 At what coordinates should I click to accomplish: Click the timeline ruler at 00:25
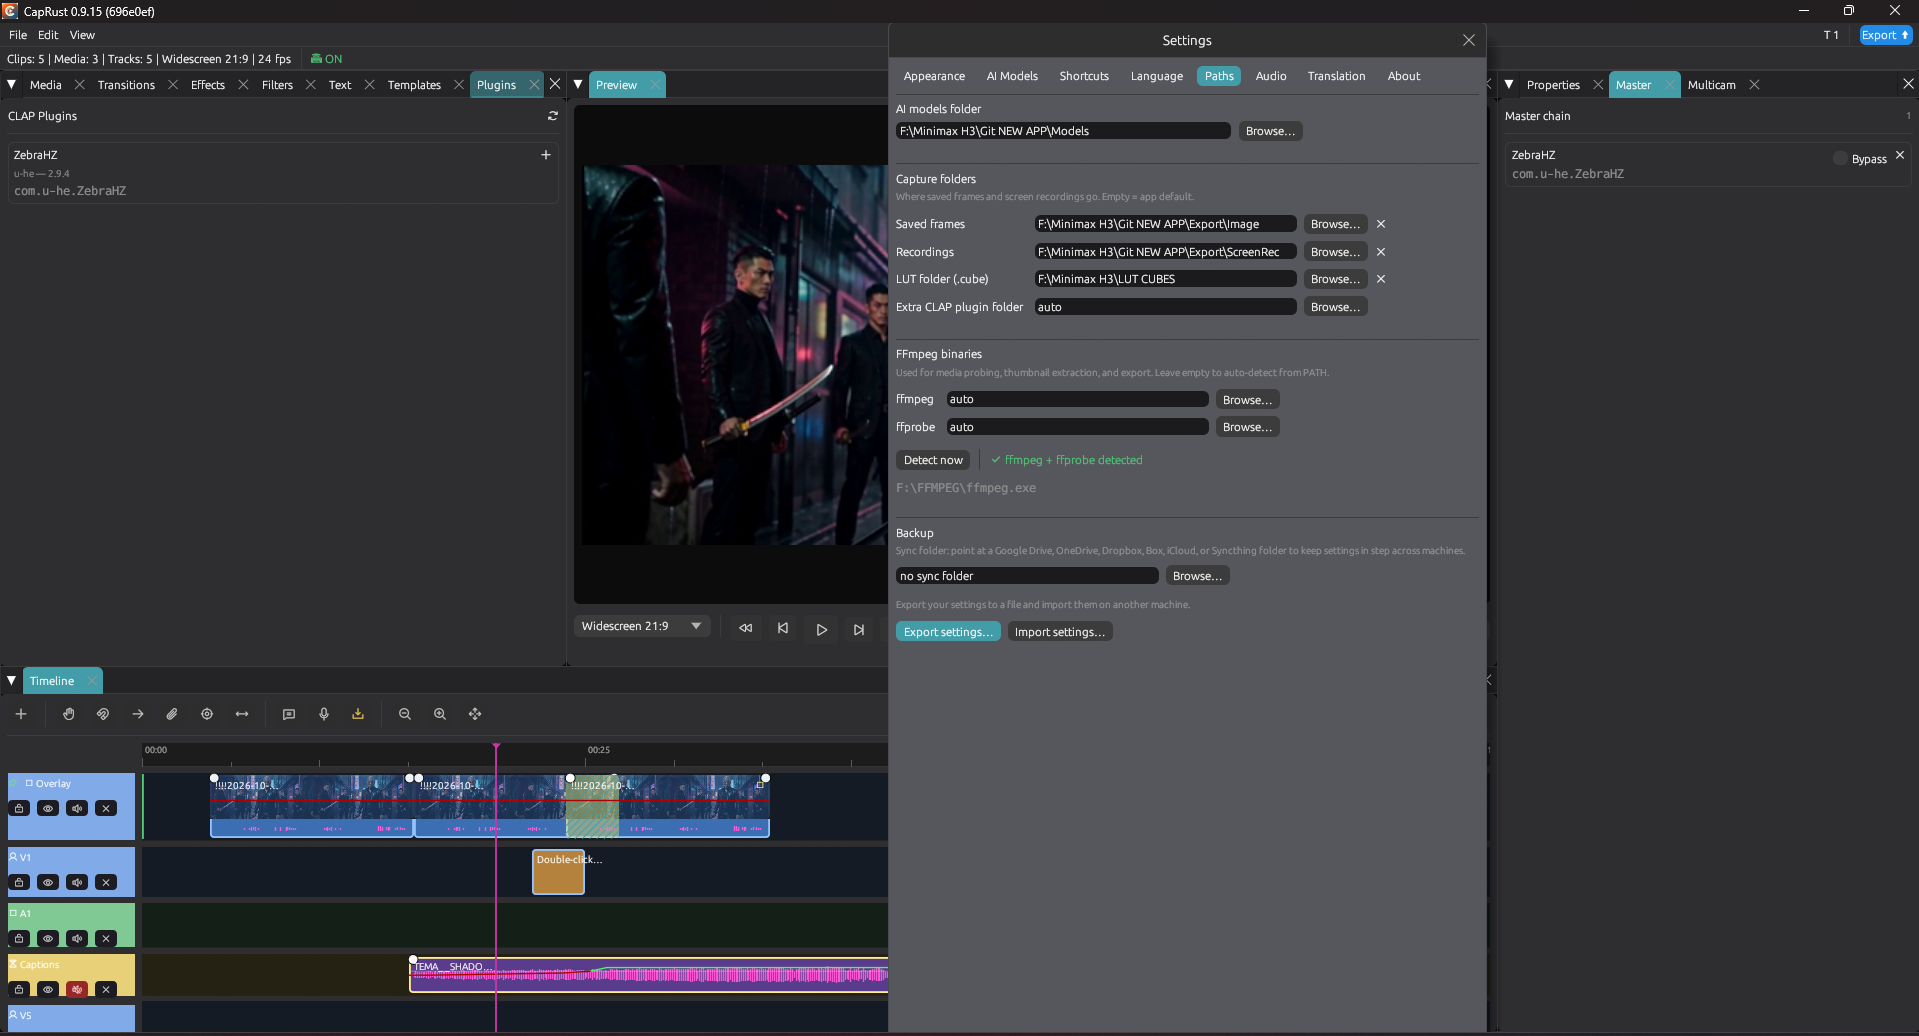(x=599, y=750)
